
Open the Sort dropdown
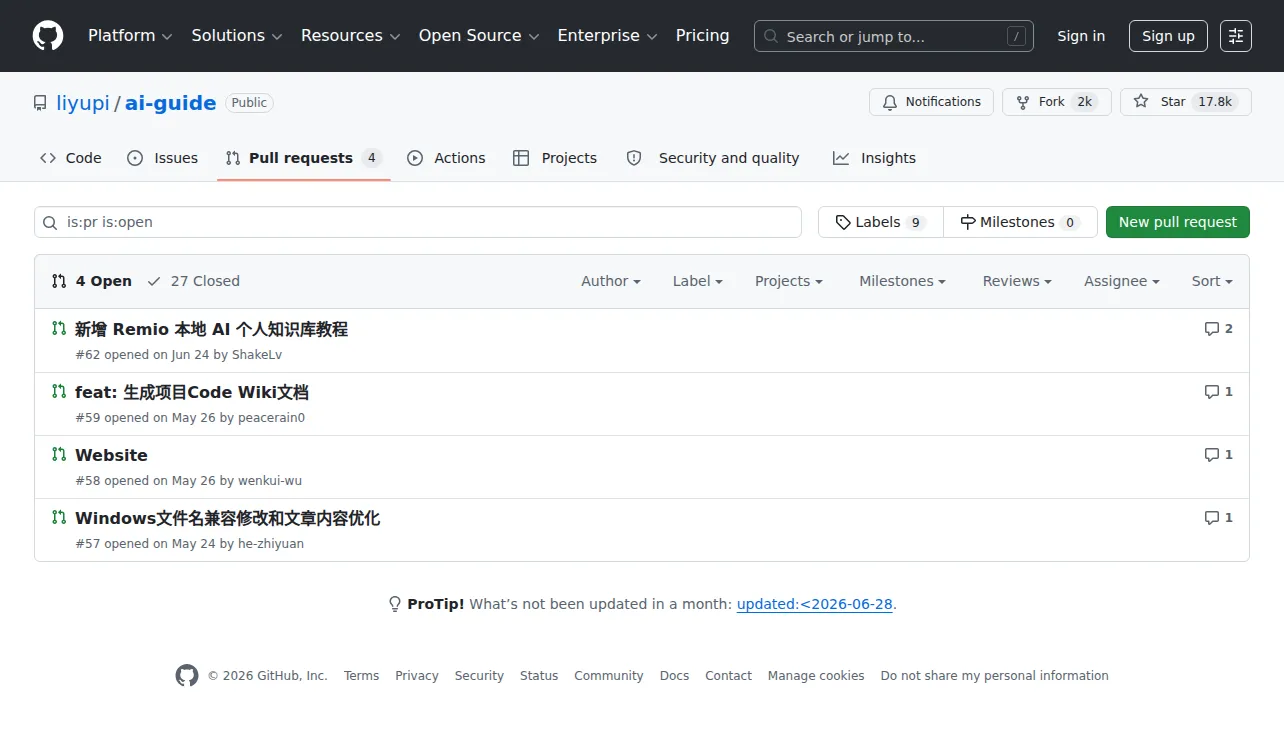(1212, 281)
